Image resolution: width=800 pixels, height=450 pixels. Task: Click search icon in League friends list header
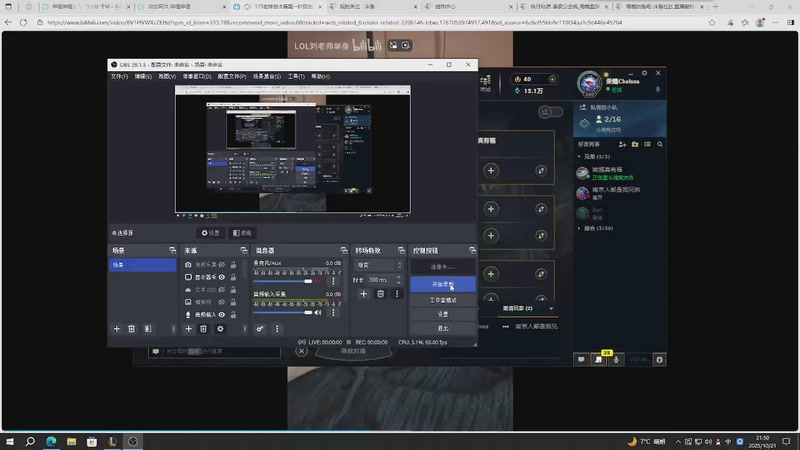660,144
